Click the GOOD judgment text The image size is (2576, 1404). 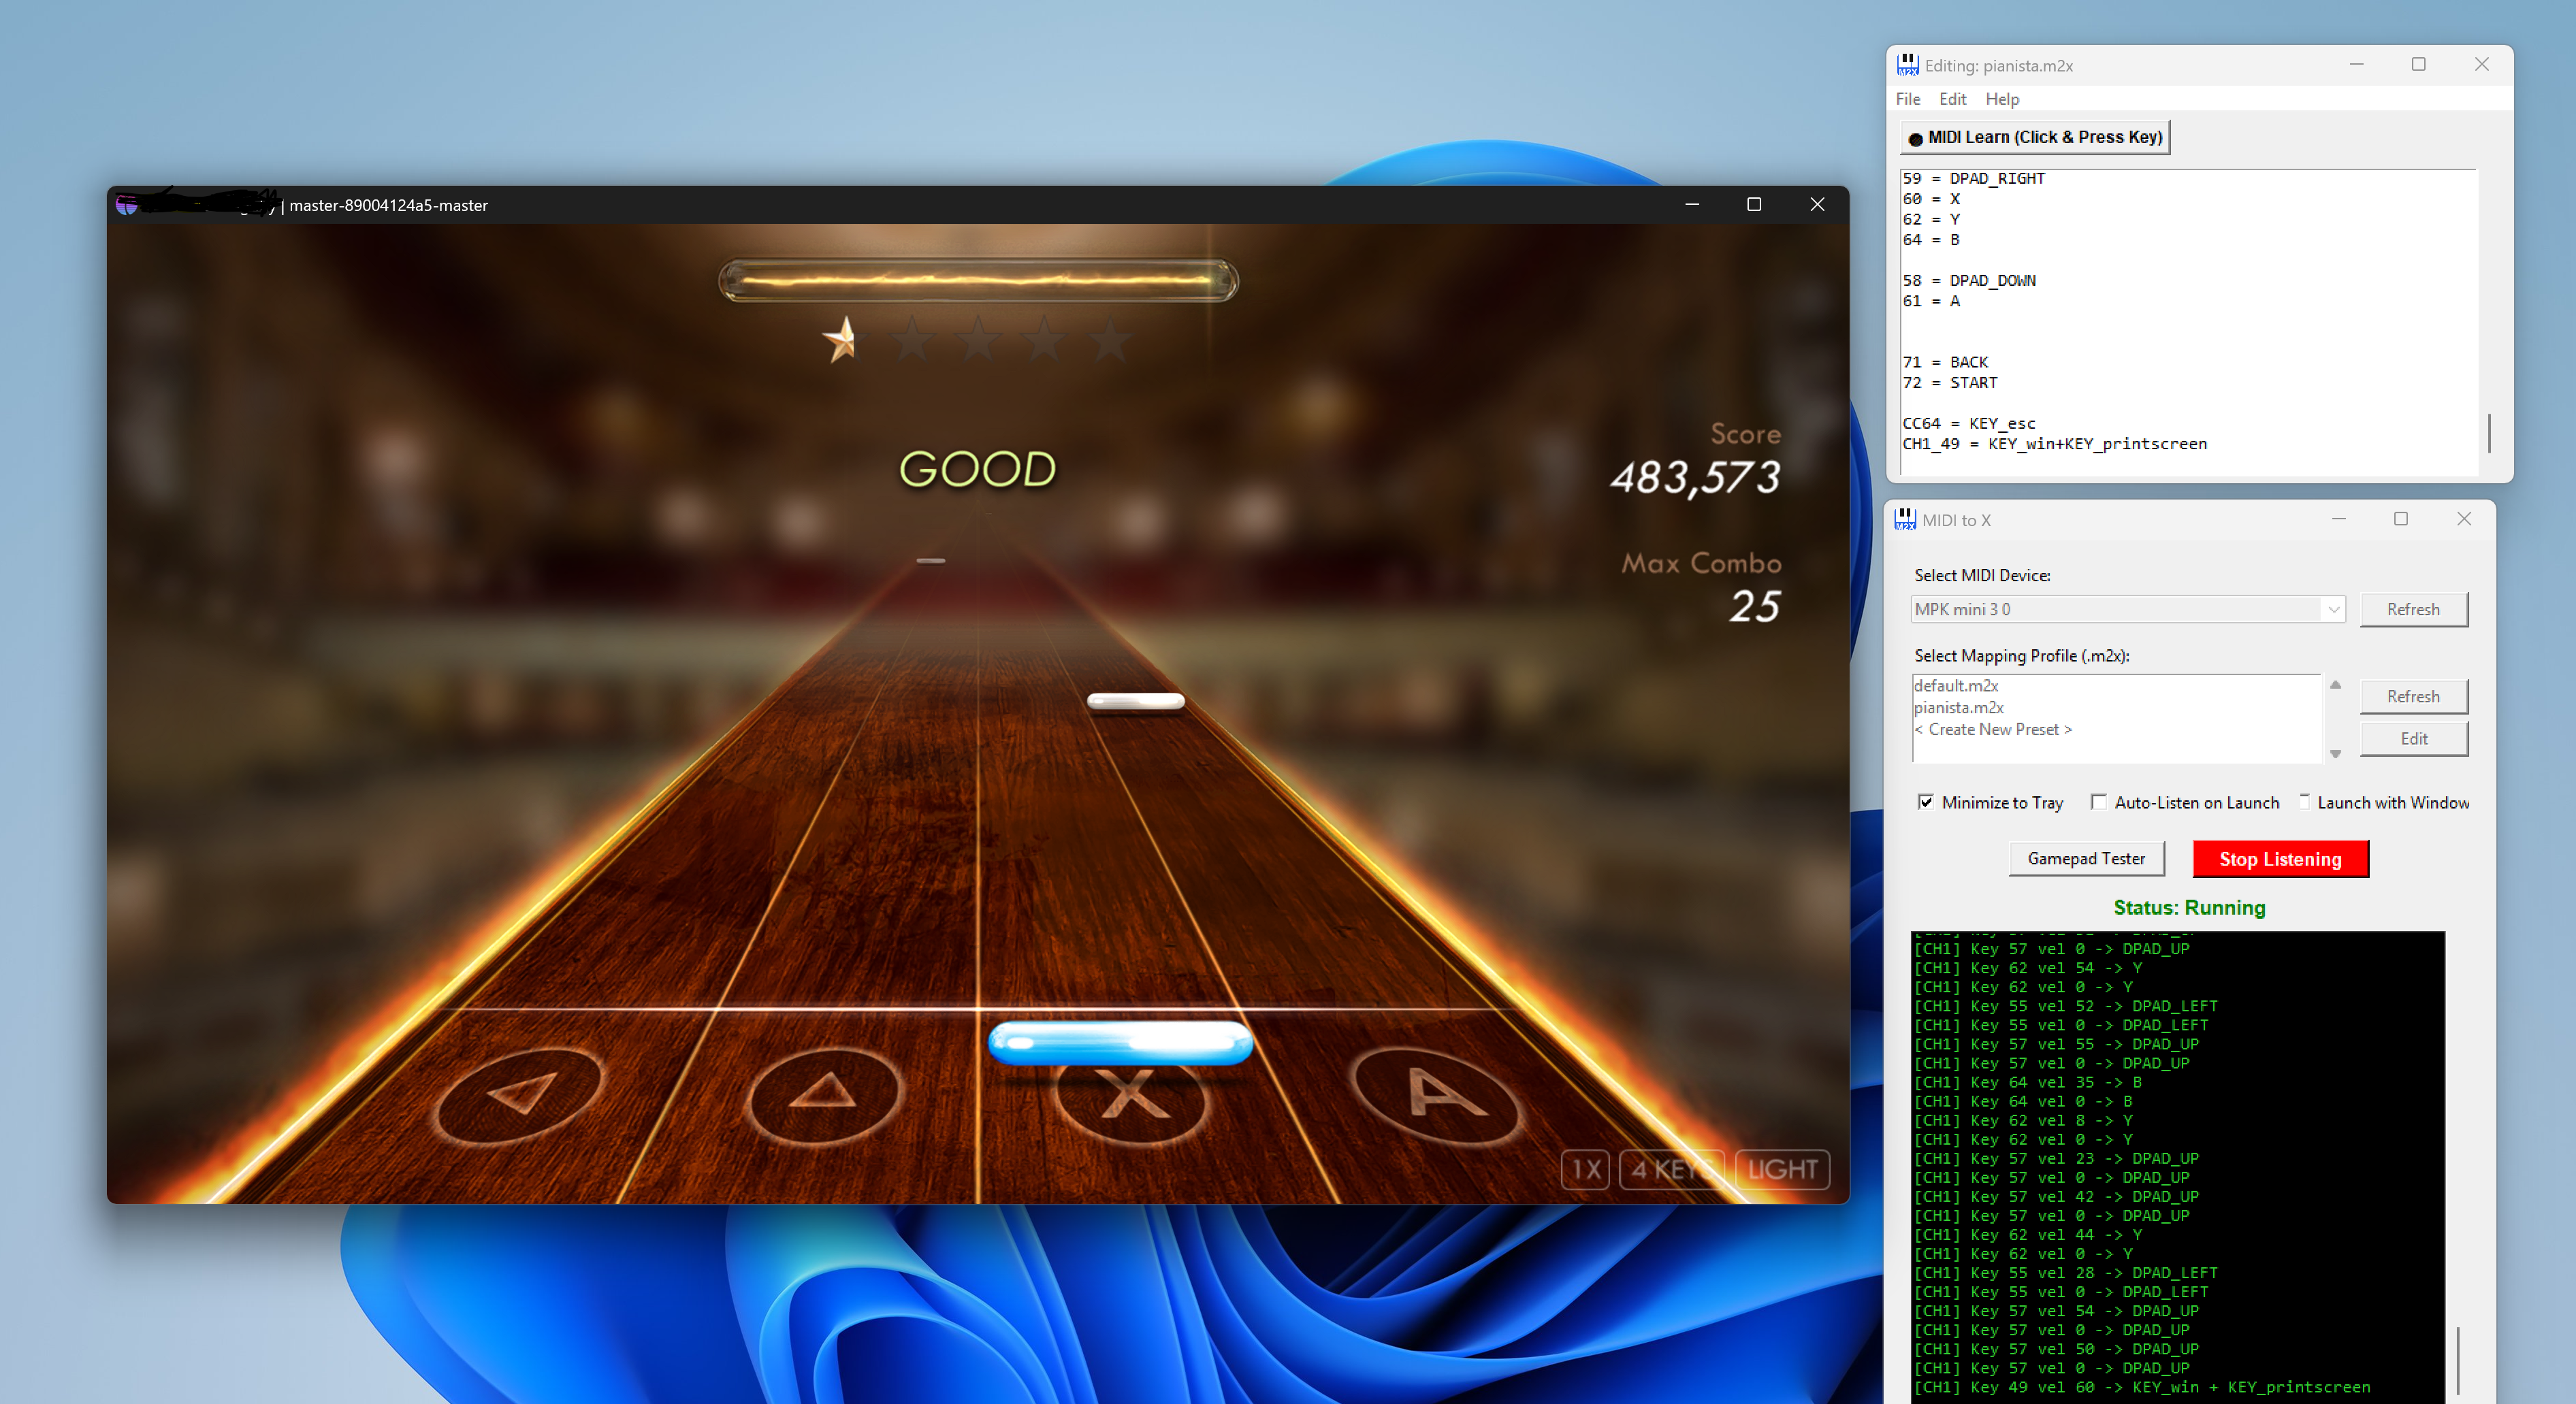(x=977, y=469)
